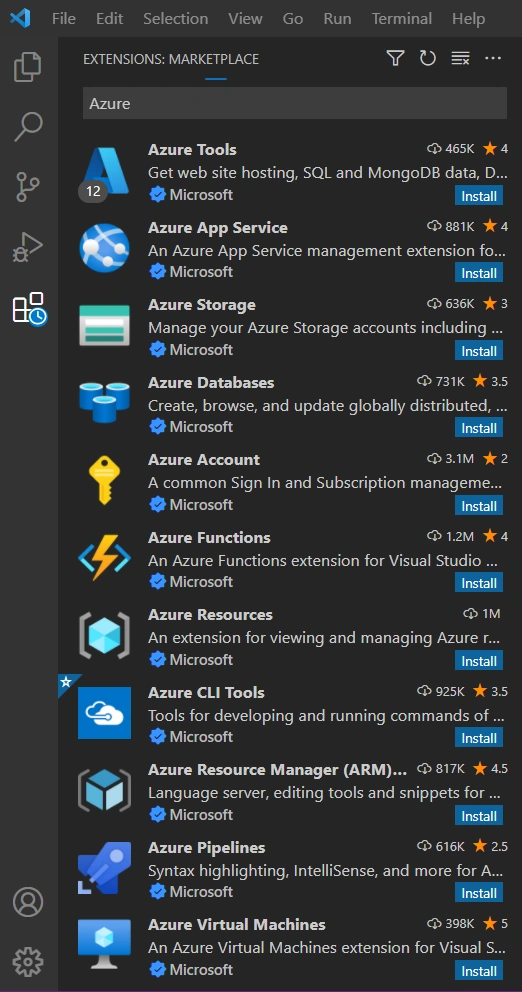Open the Selection menu

click(x=175, y=19)
